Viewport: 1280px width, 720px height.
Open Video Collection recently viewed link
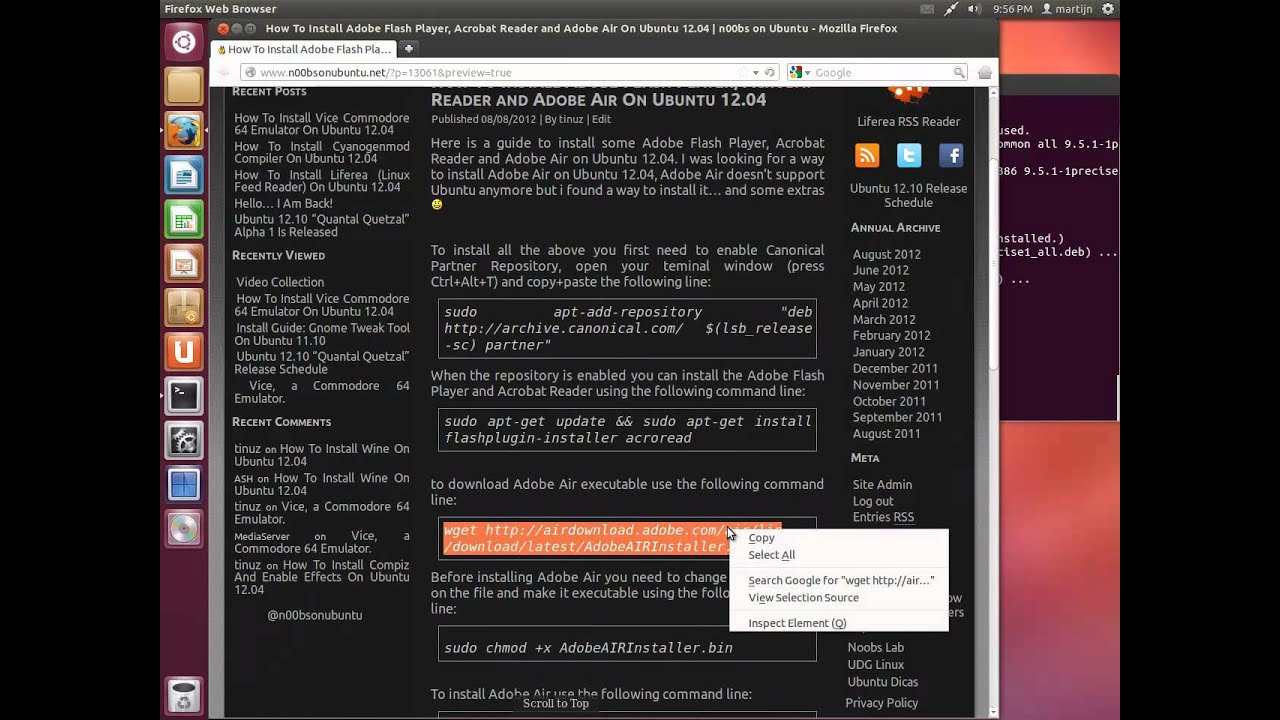pyautogui.click(x=280, y=282)
